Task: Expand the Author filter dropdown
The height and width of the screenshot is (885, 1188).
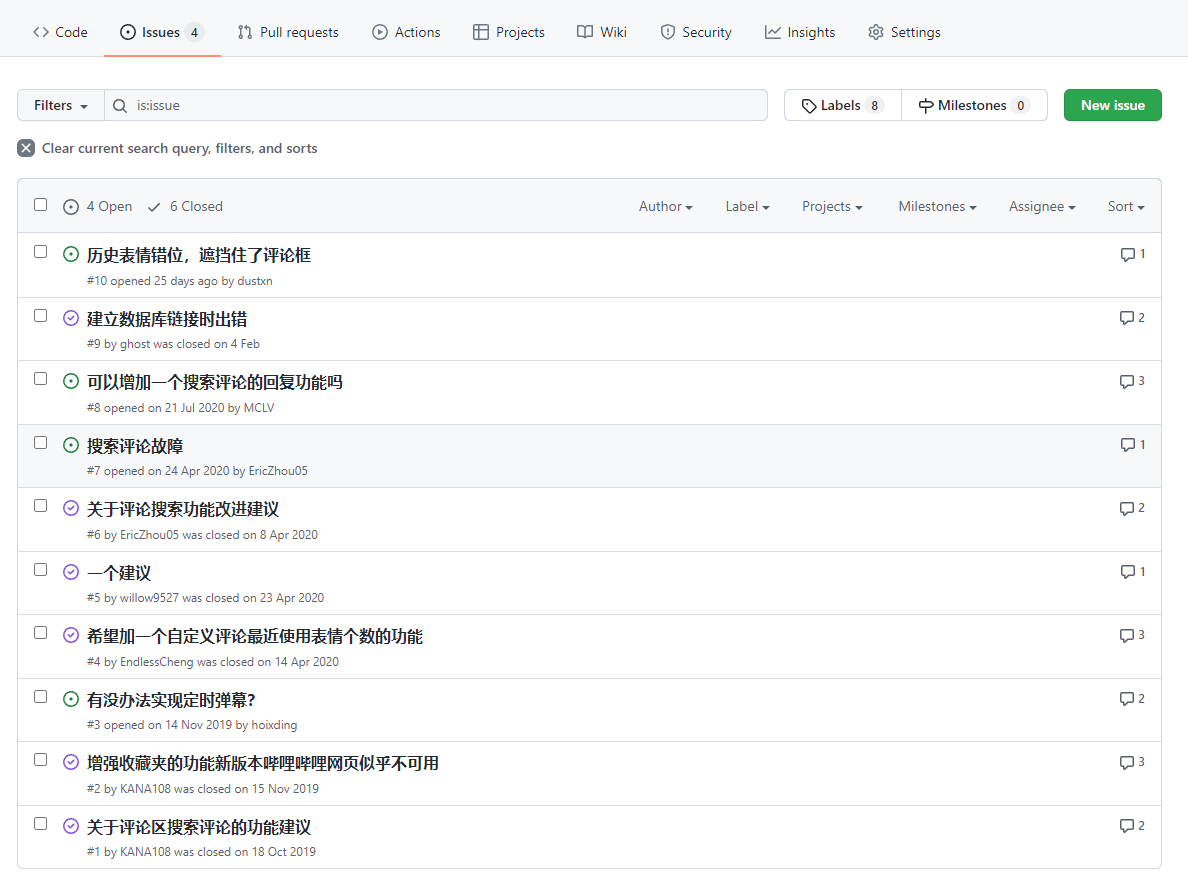Action: tap(666, 206)
